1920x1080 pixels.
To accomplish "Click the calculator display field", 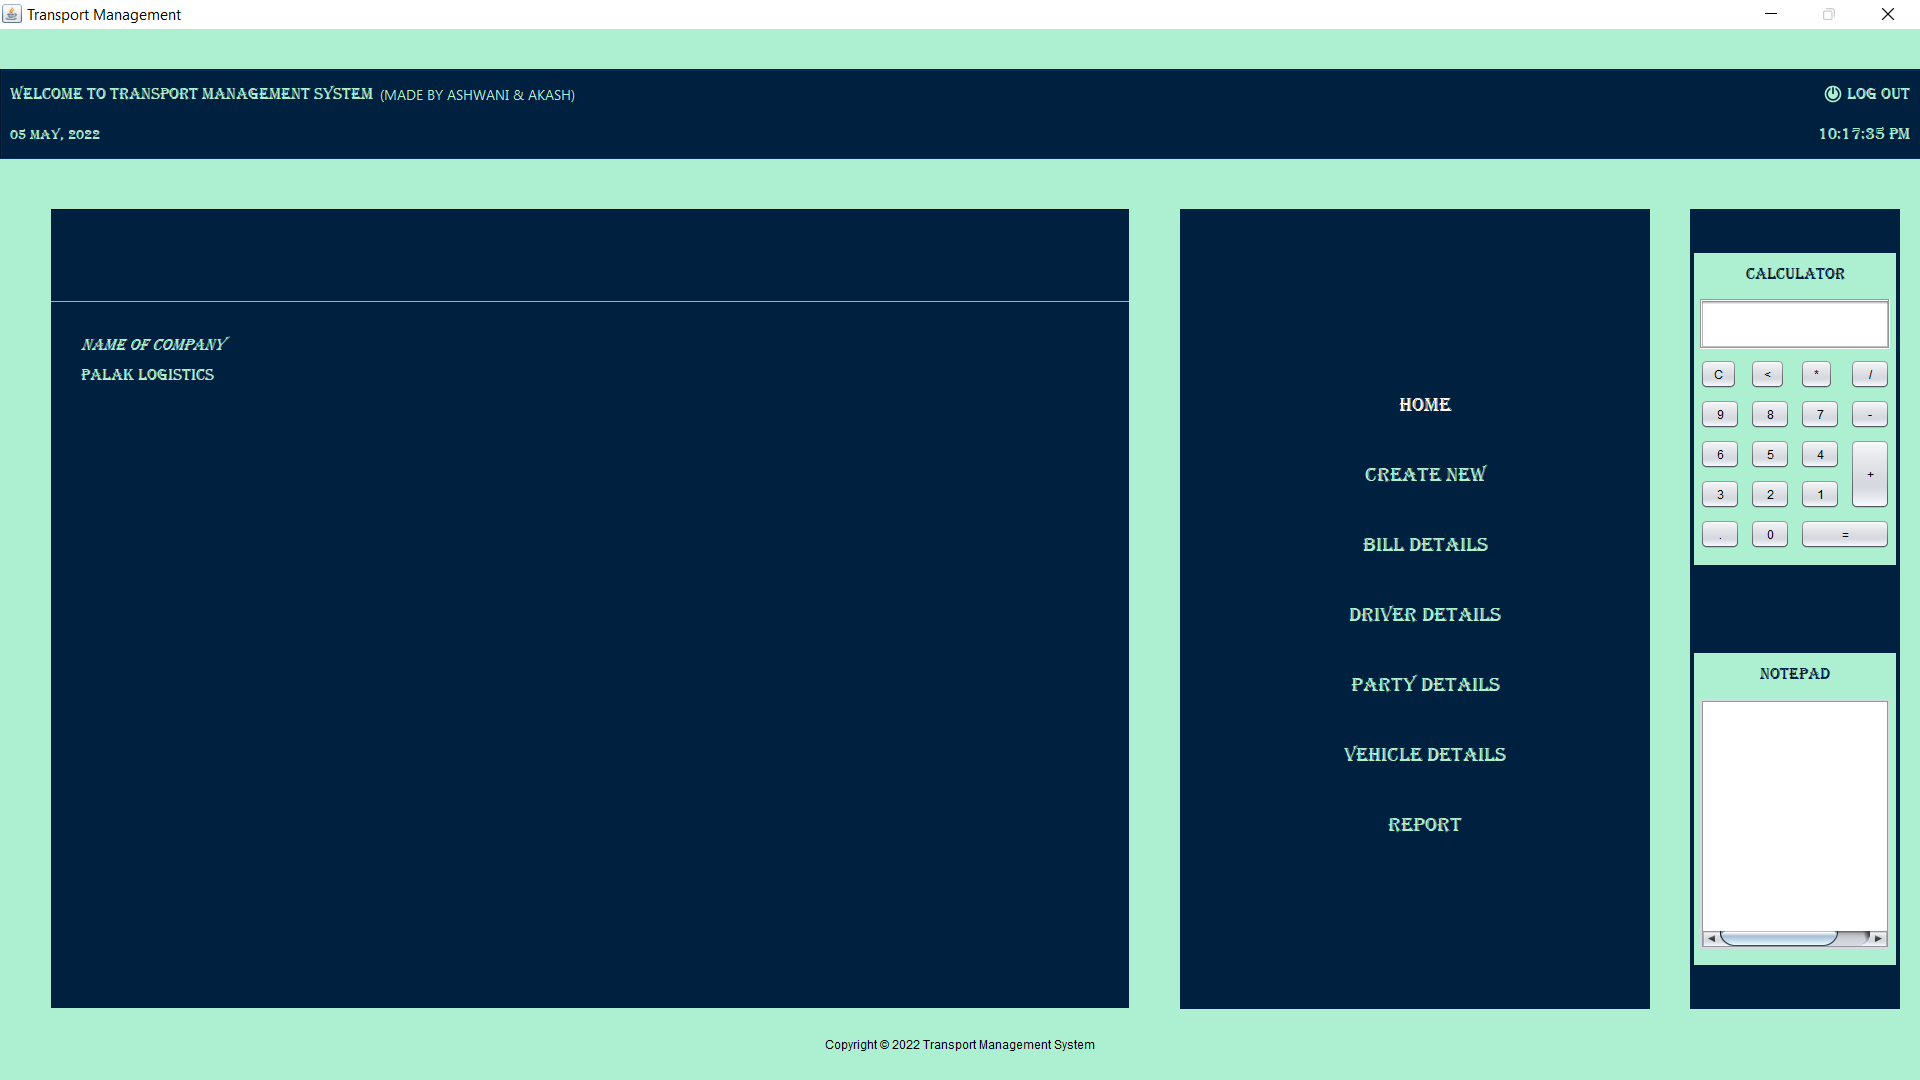I will (1793, 323).
